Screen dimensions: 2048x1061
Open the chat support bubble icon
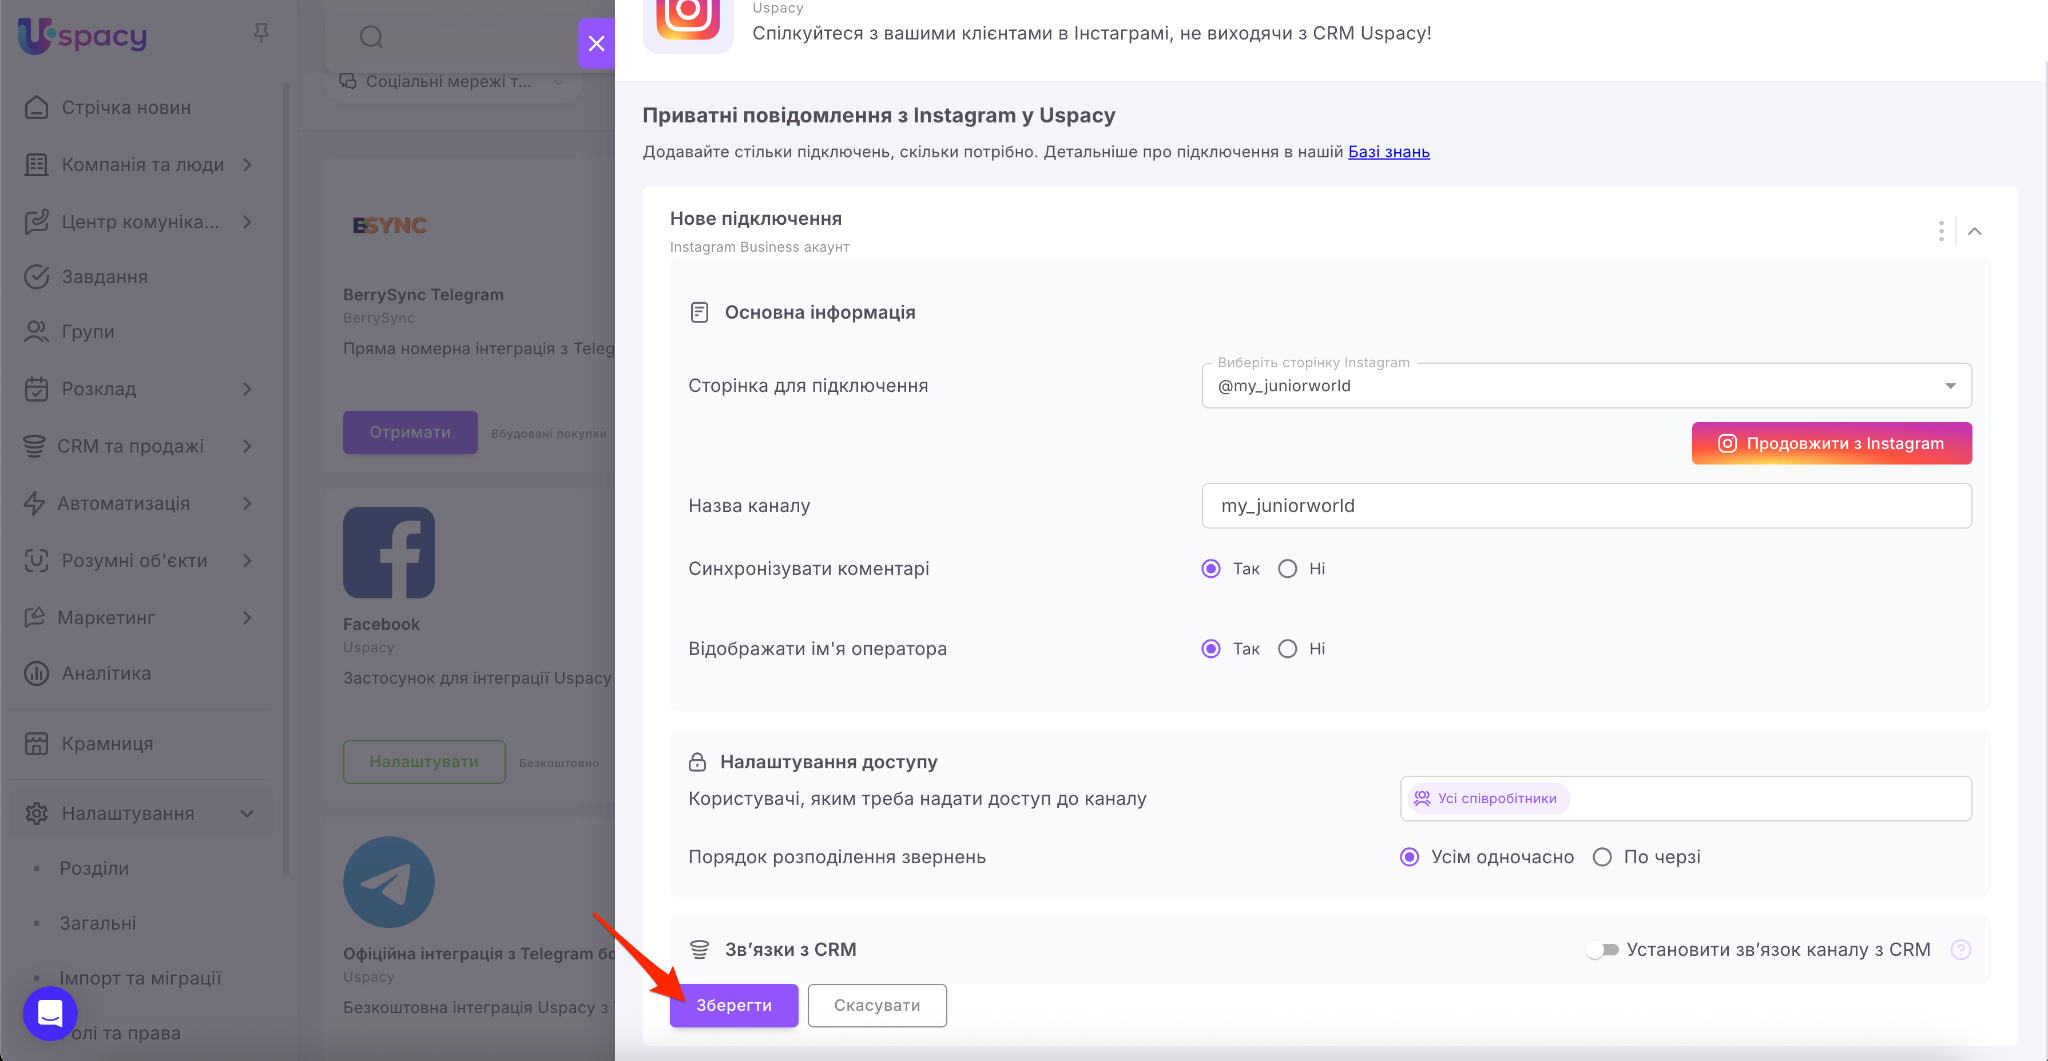(50, 1013)
